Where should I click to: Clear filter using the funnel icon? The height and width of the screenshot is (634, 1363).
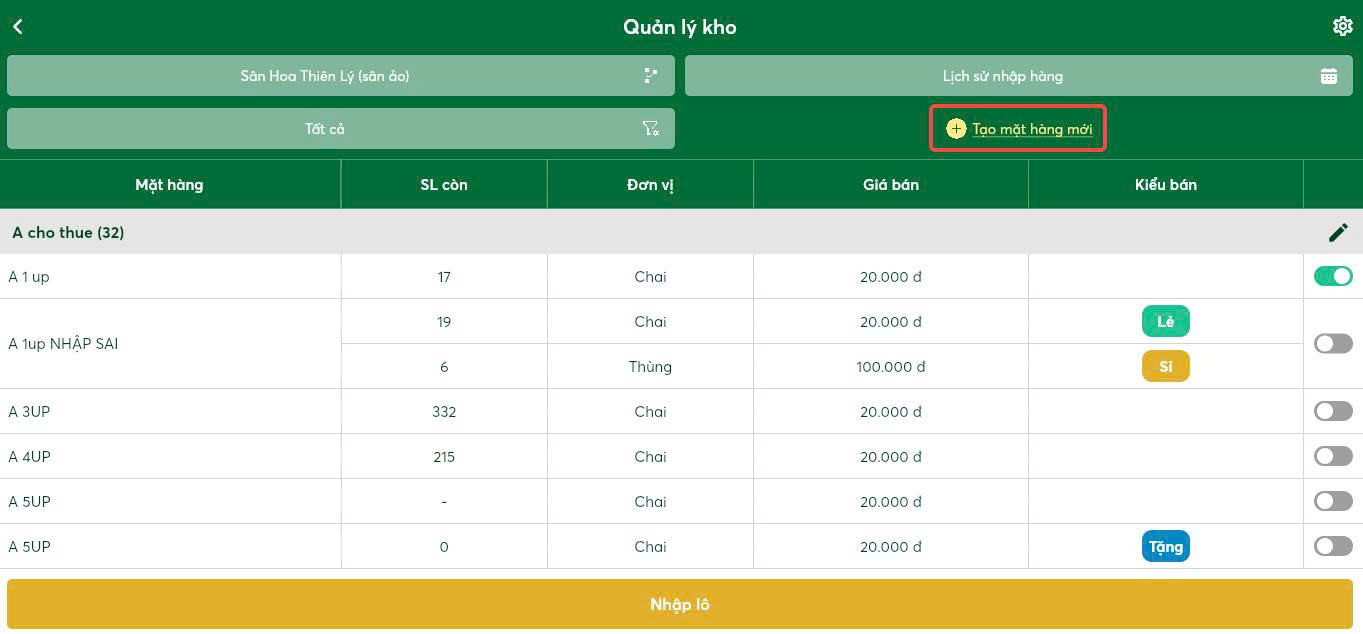click(650, 129)
